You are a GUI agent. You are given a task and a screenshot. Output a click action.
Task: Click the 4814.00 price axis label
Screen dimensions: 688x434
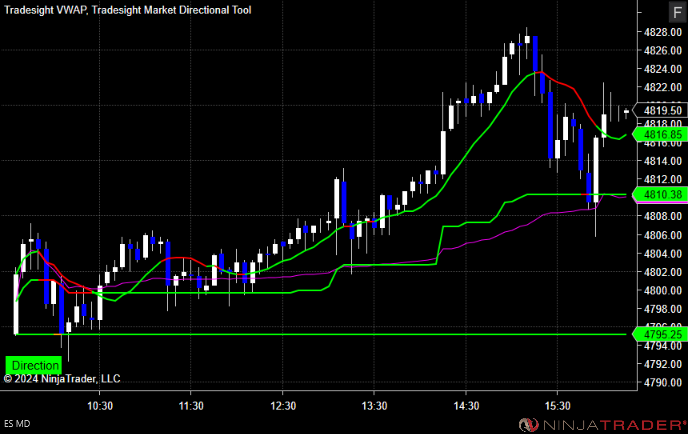point(663,161)
